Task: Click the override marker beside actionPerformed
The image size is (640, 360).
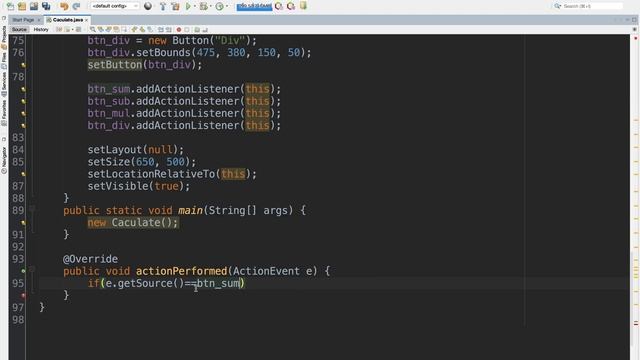Action: 23,271
